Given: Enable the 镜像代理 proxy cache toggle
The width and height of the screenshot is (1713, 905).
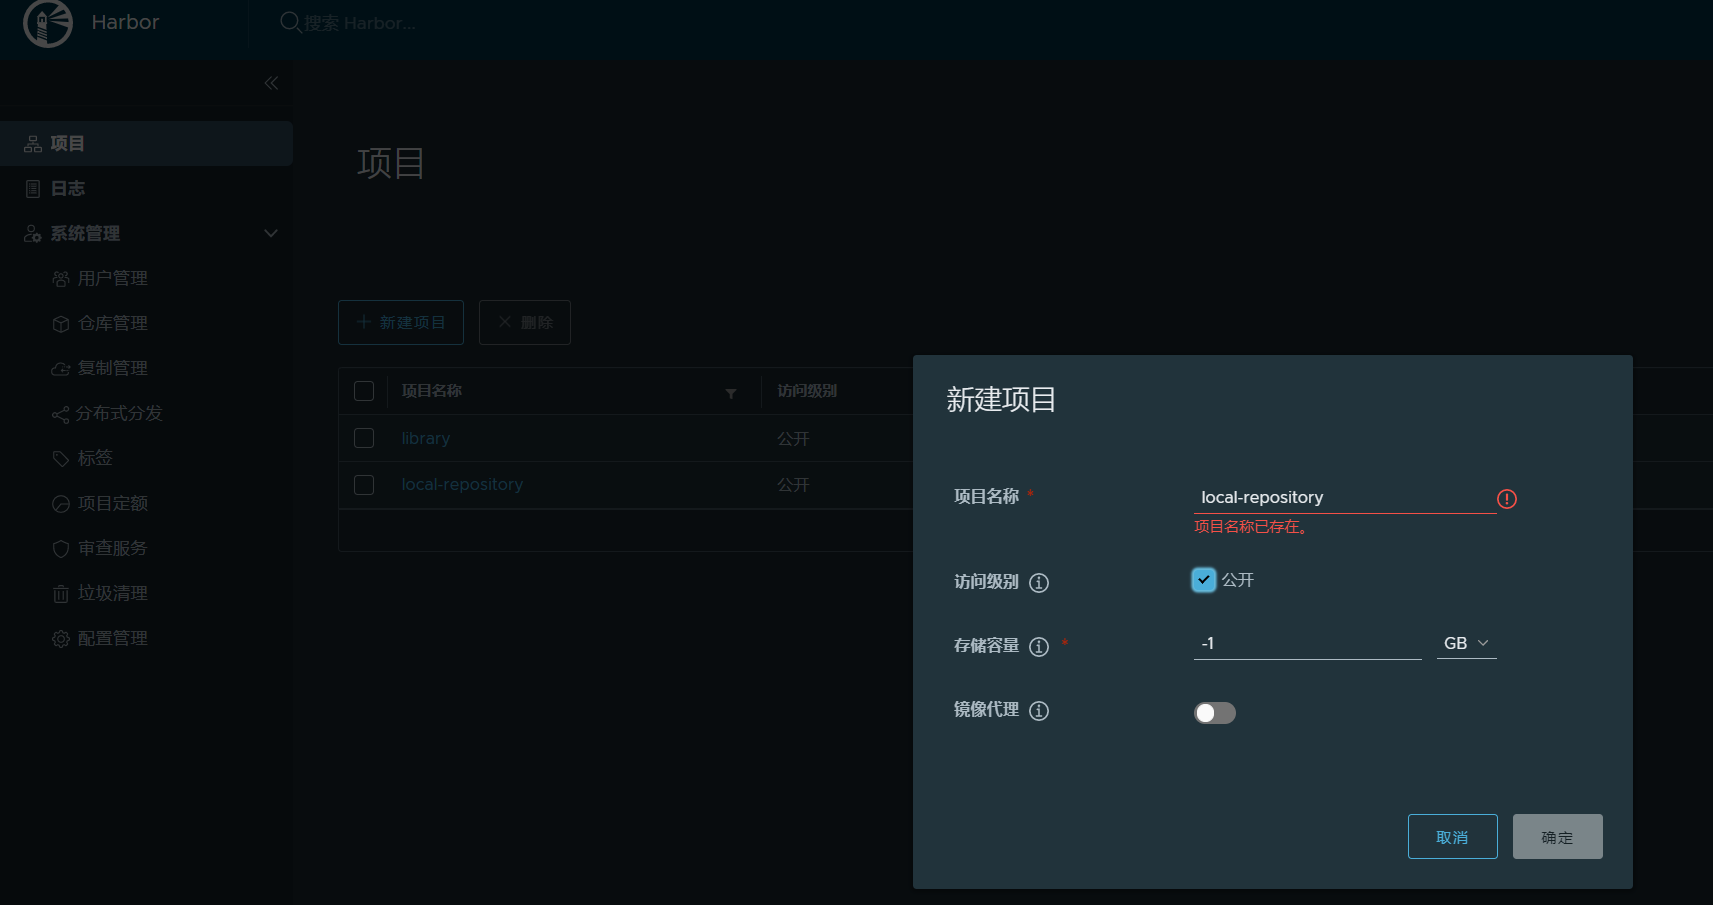Looking at the screenshot, I should pyautogui.click(x=1214, y=712).
